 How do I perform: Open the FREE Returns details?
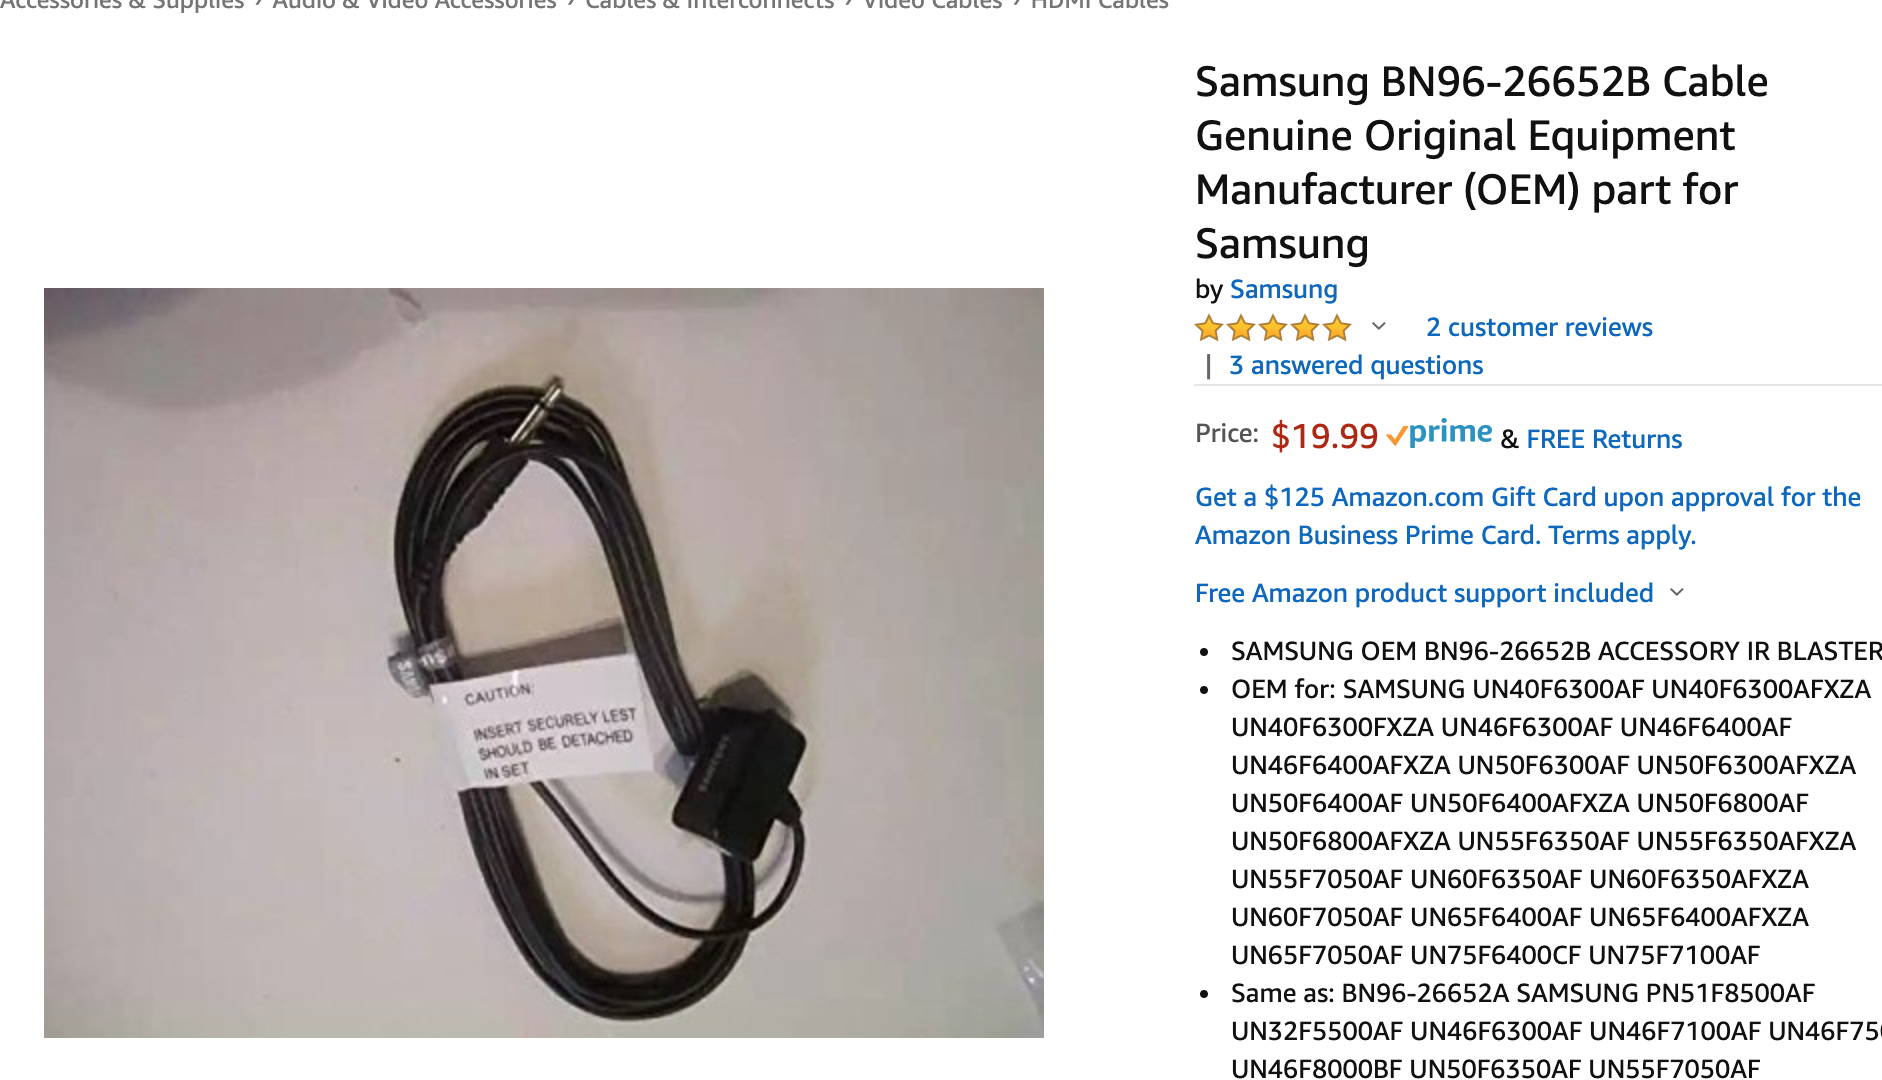click(x=1604, y=439)
